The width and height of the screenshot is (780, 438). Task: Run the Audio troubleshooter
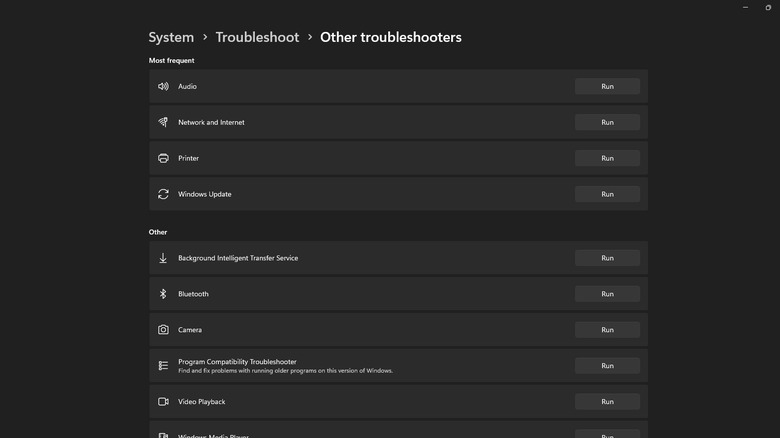607,86
